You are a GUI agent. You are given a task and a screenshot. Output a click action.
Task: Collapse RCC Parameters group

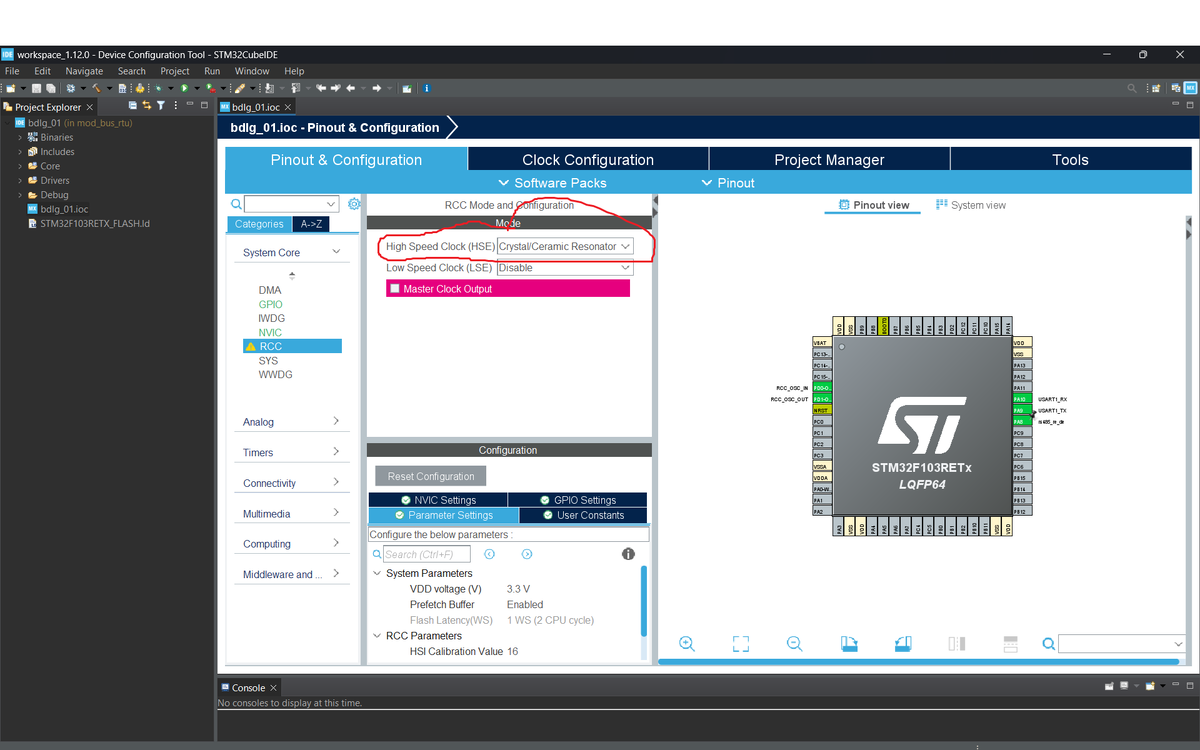(x=377, y=636)
